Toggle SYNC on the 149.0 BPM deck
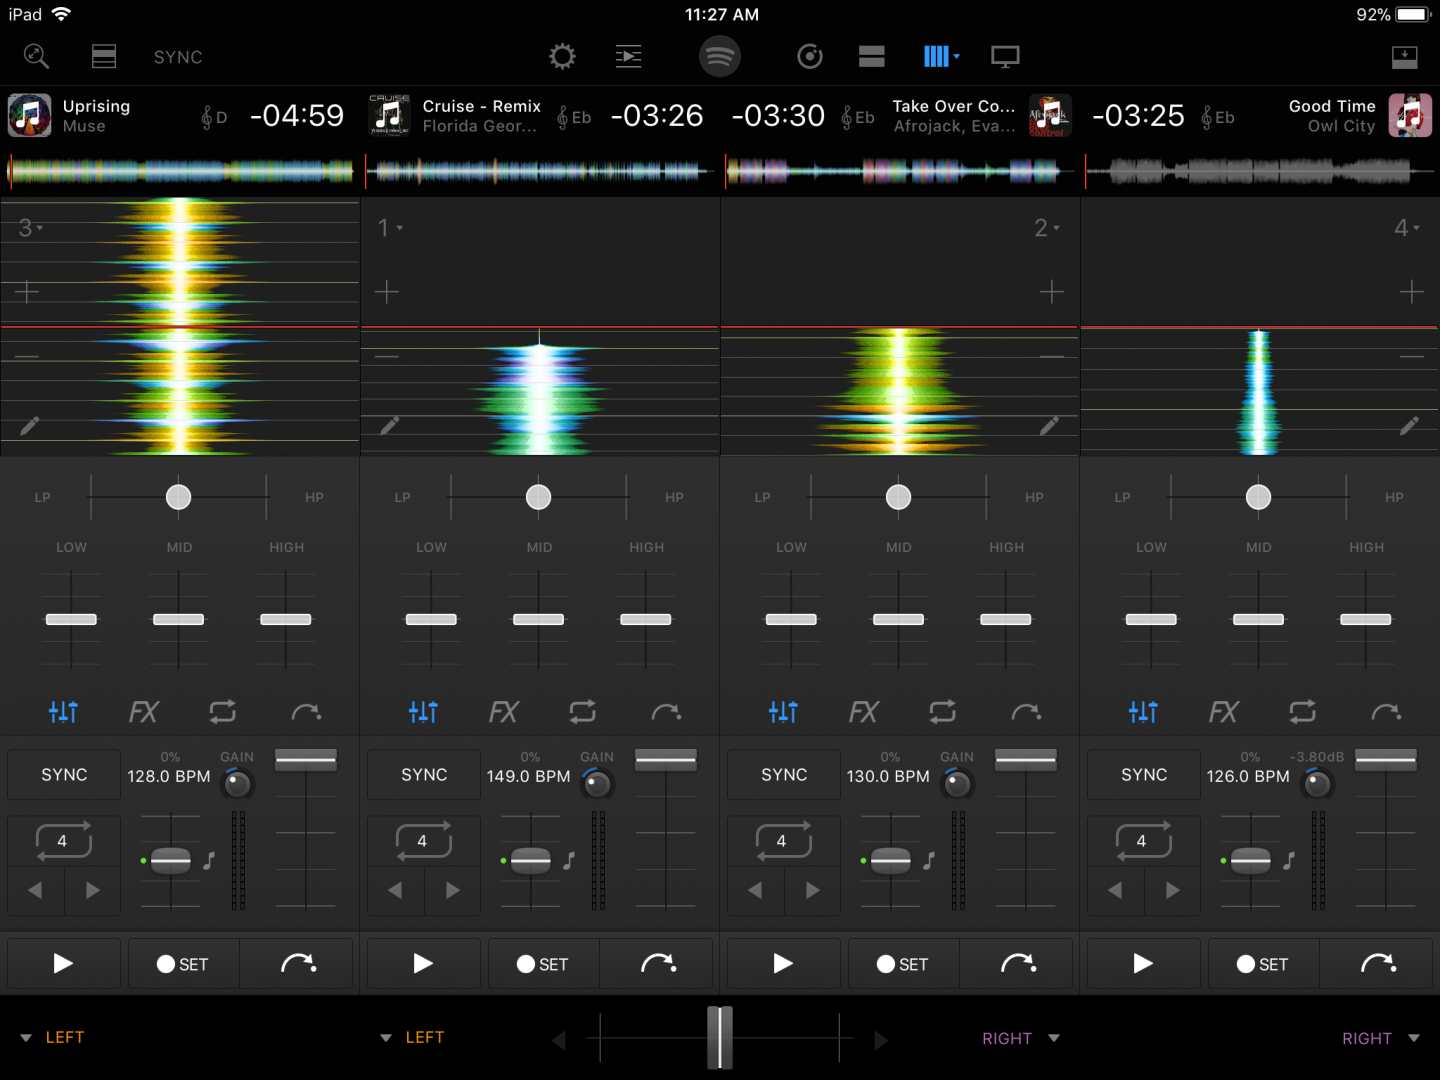The height and width of the screenshot is (1080, 1440). click(x=424, y=775)
